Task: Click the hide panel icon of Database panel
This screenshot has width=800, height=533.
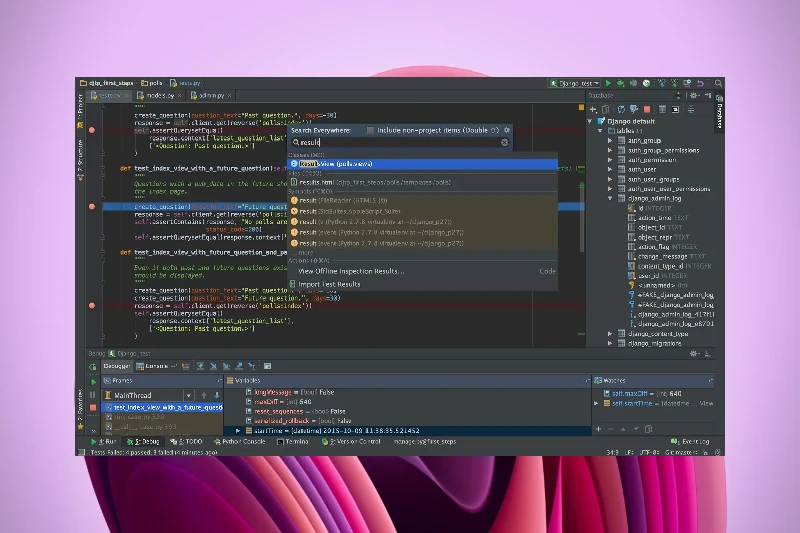Action: tap(708, 95)
